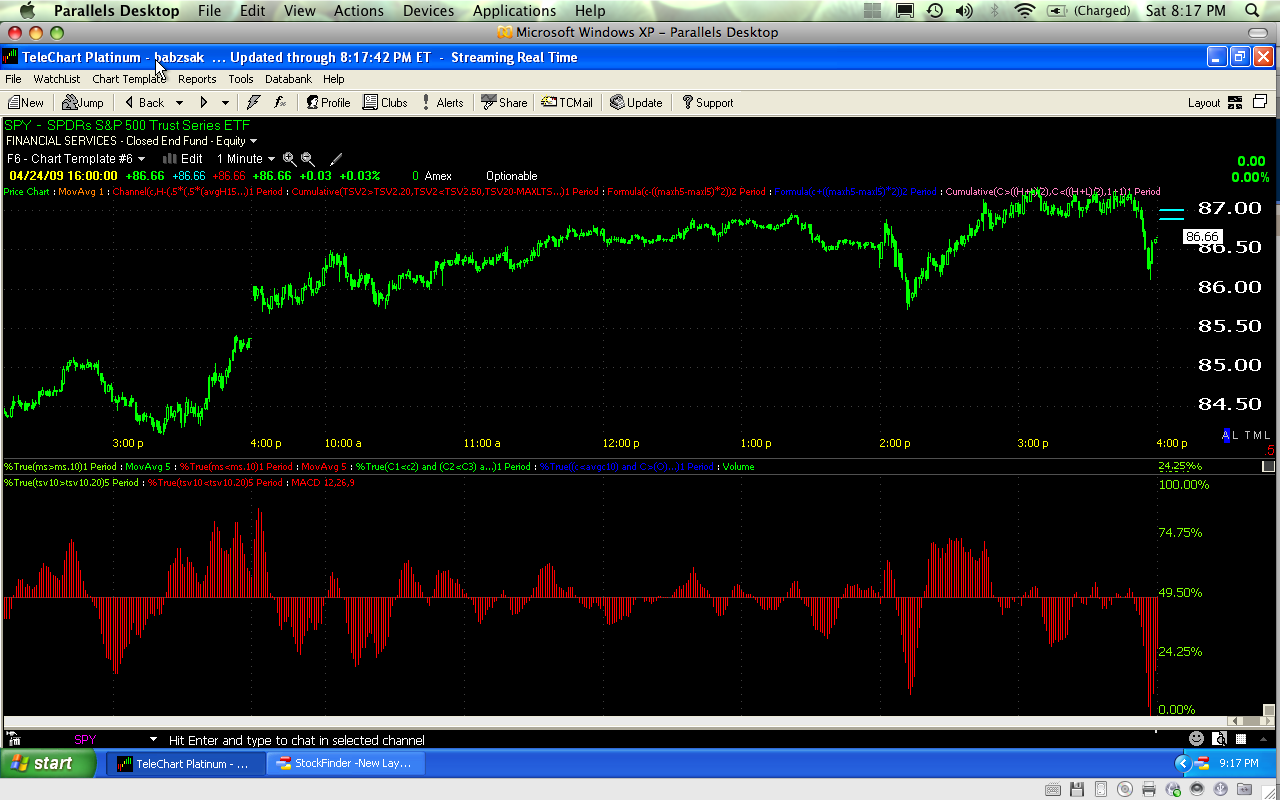Click Edit chart template button
This screenshot has height=800, width=1280.
click(183, 159)
